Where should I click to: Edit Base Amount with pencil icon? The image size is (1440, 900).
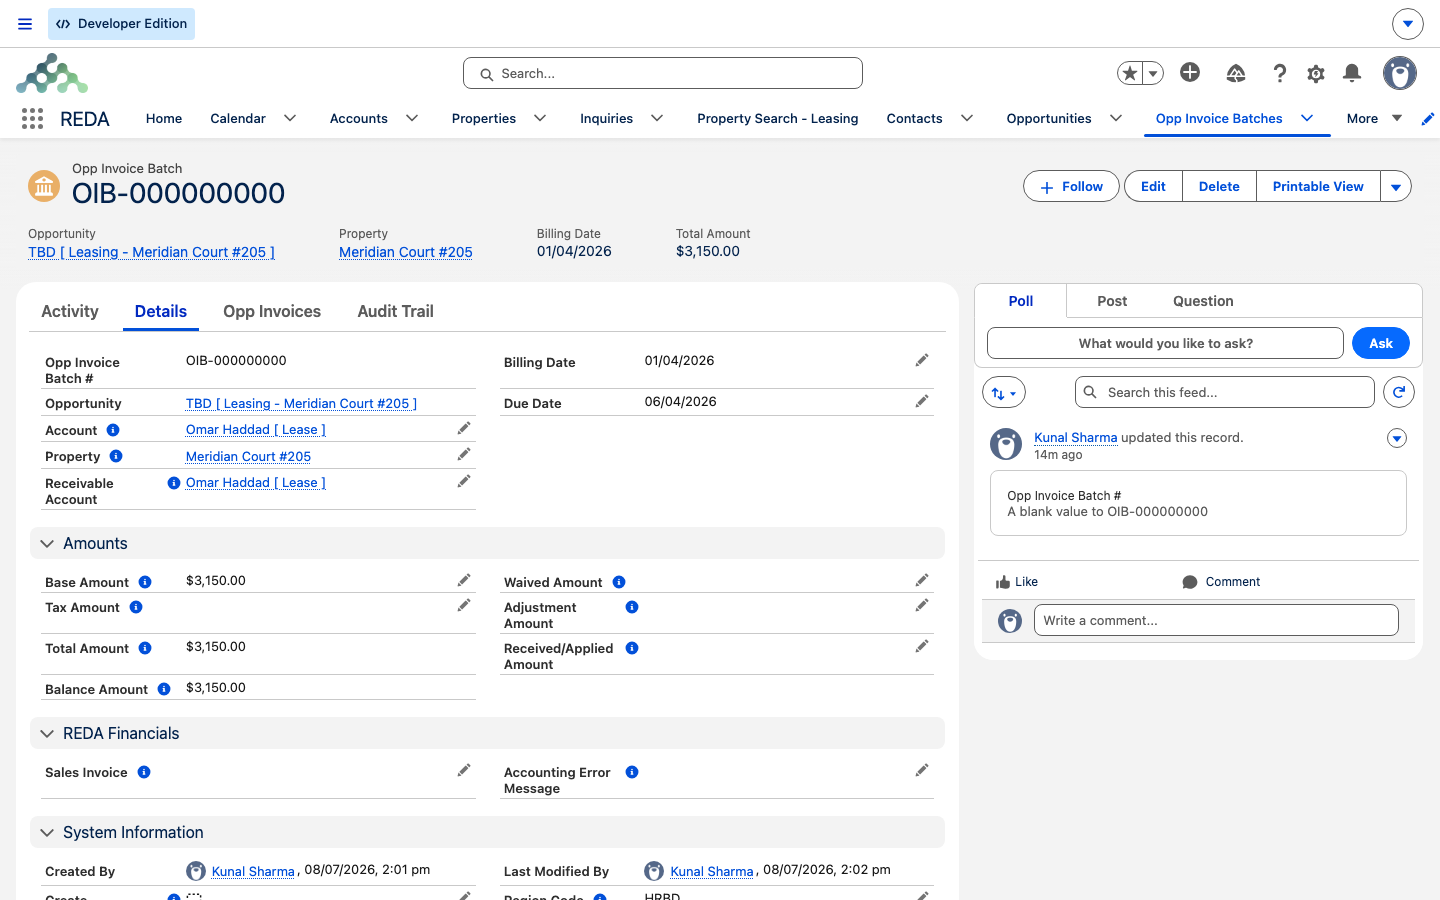[x=464, y=580]
